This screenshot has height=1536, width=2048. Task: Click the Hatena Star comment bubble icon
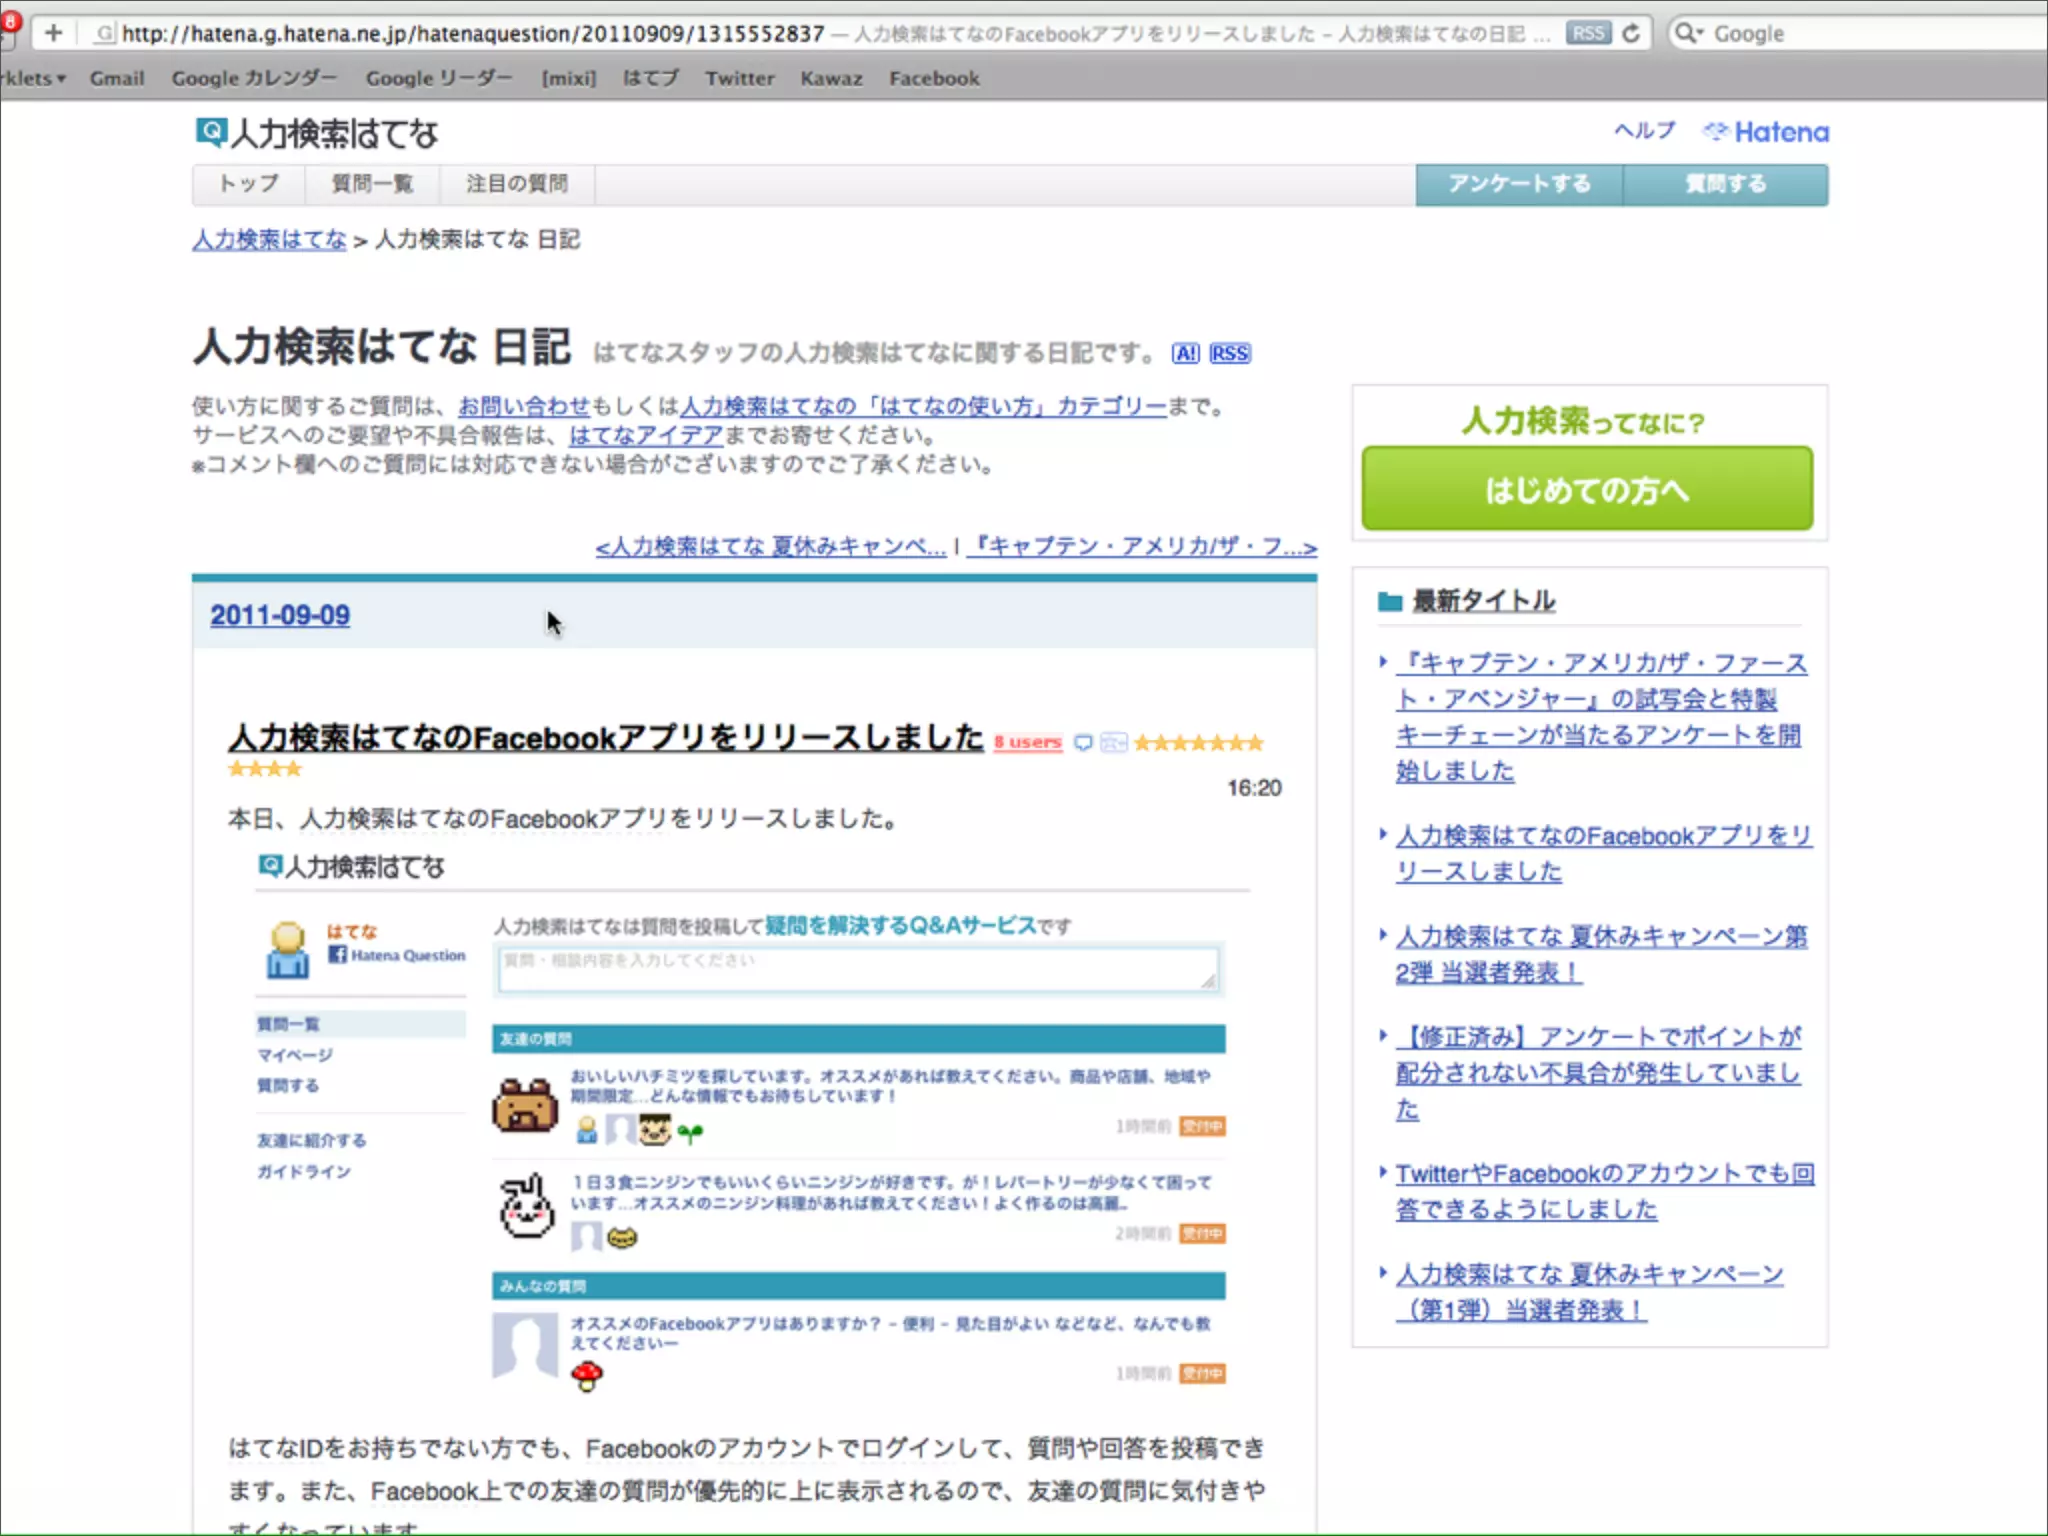tap(1082, 743)
